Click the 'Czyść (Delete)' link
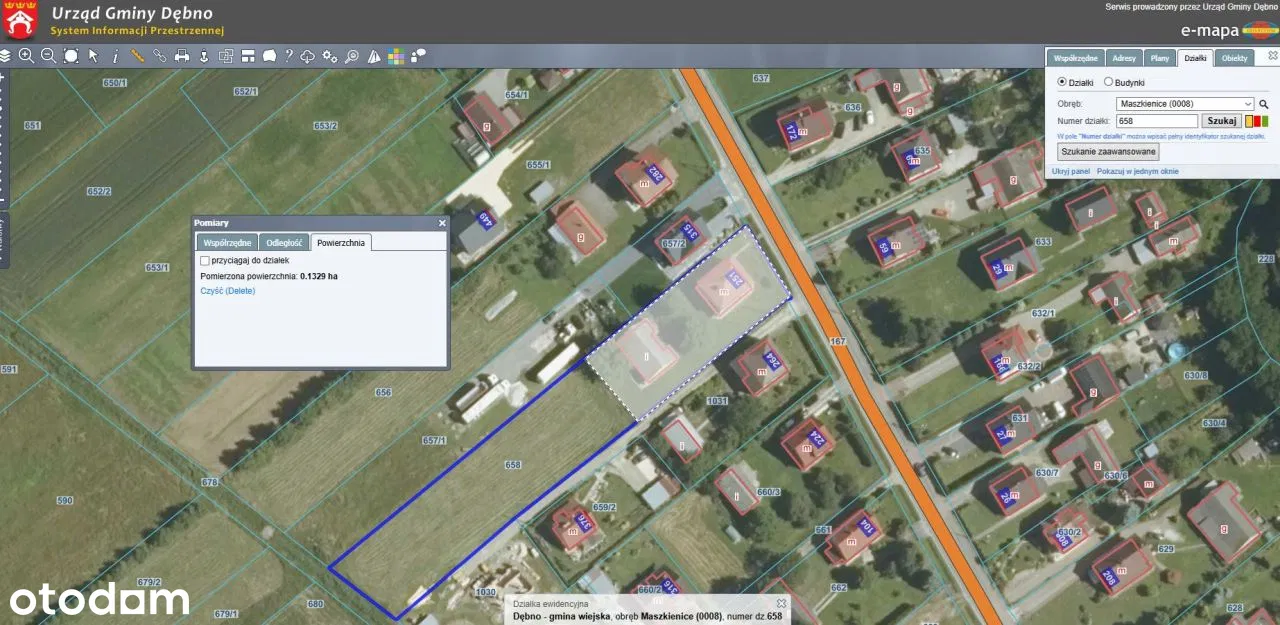 [228, 291]
